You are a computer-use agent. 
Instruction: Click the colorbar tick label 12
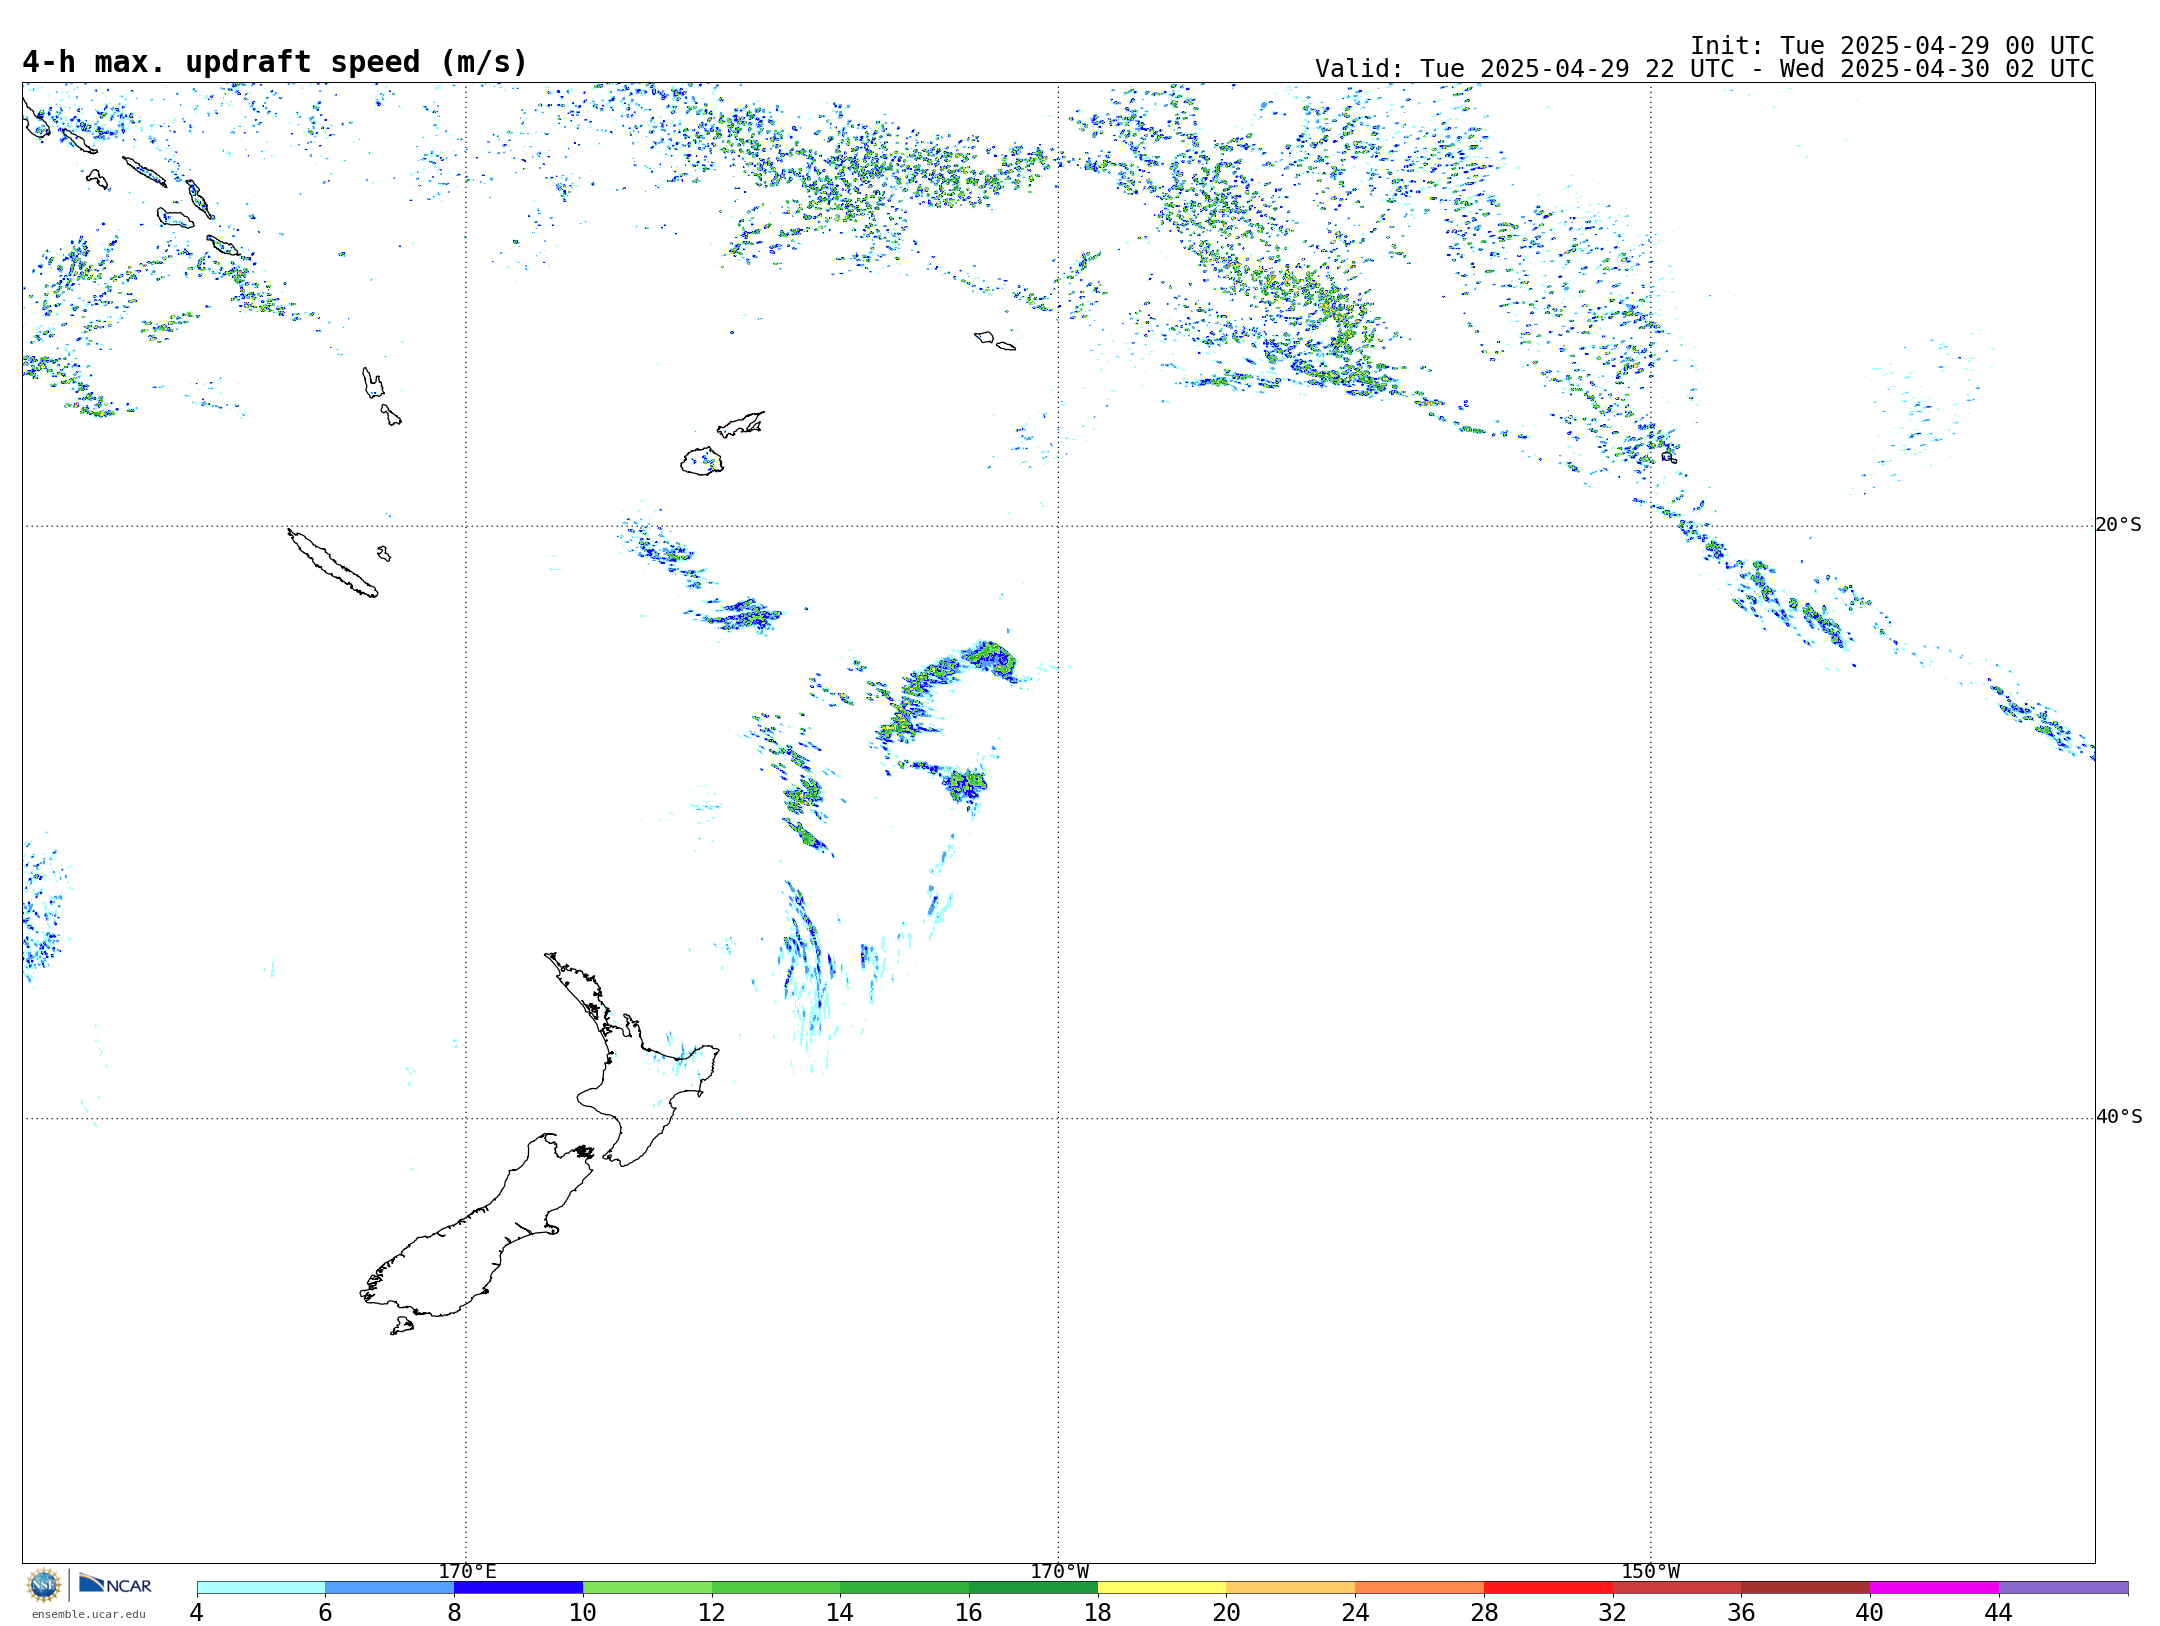(712, 1613)
